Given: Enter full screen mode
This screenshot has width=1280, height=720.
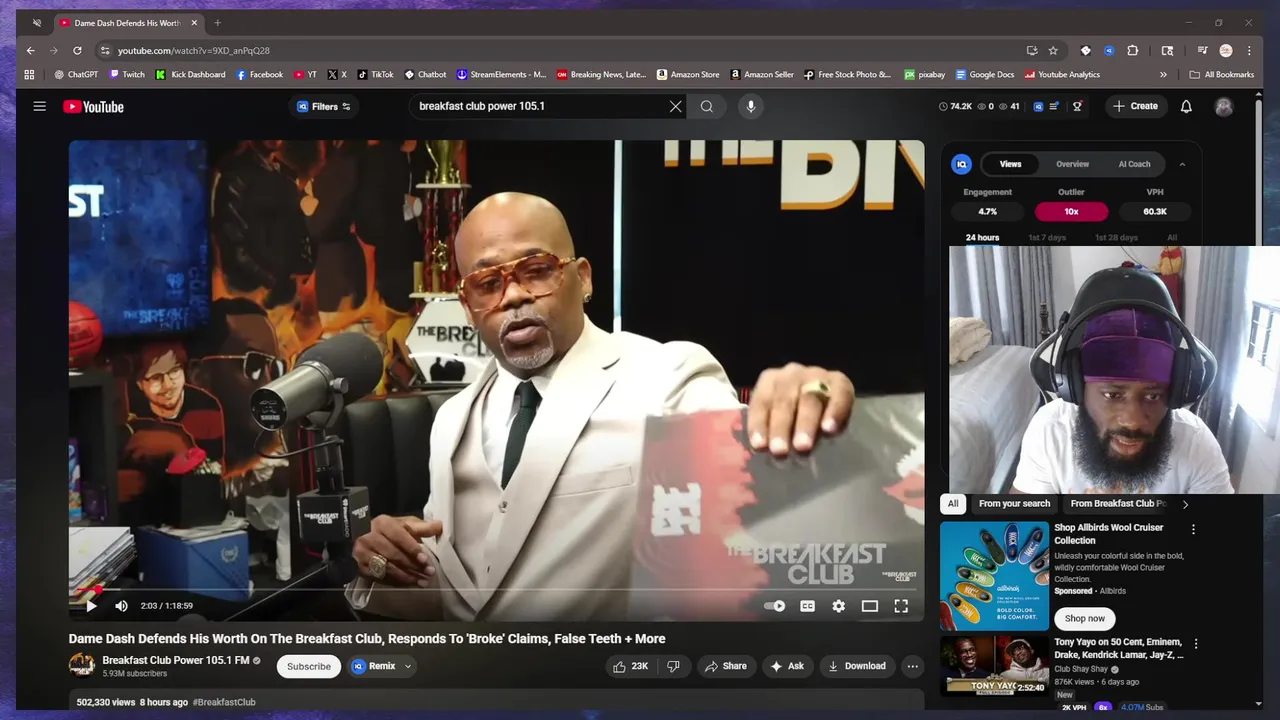Looking at the screenshot, I should coord(901,606).
